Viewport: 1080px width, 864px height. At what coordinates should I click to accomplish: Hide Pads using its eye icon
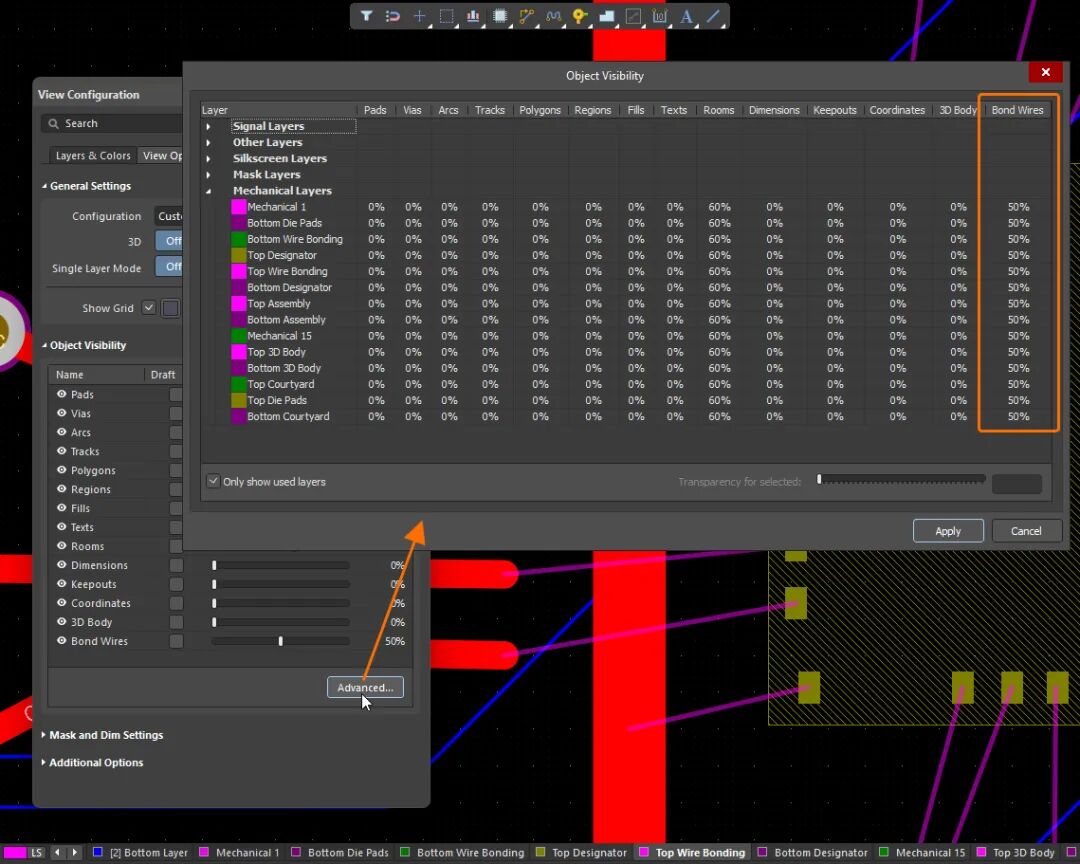(61, 394)
